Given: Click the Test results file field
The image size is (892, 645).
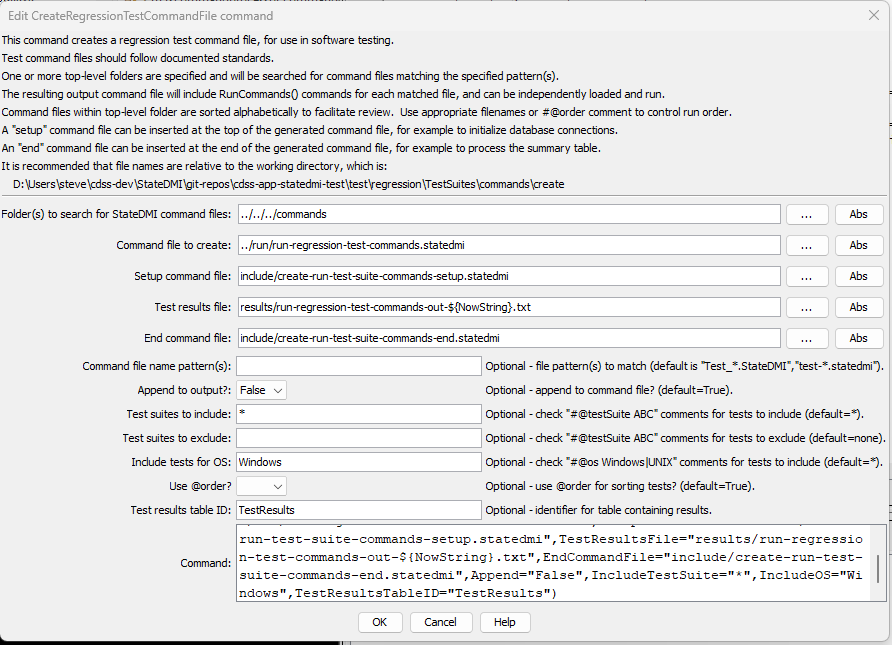Looking at the screenshot, I should tap(509, 307).
